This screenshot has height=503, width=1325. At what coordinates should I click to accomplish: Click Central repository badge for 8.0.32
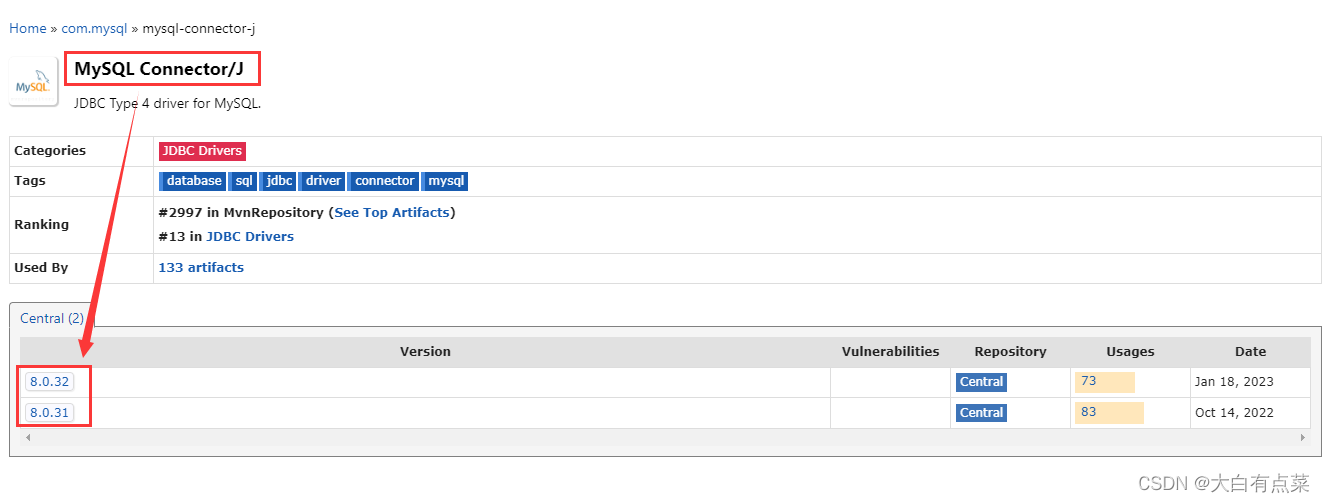[981, 382]
